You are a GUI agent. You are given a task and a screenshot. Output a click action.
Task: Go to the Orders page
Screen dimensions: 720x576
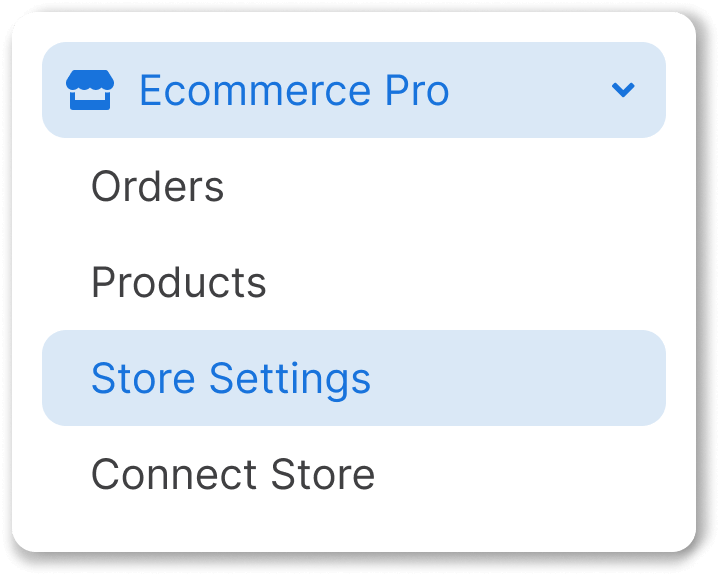pos(158,186)
